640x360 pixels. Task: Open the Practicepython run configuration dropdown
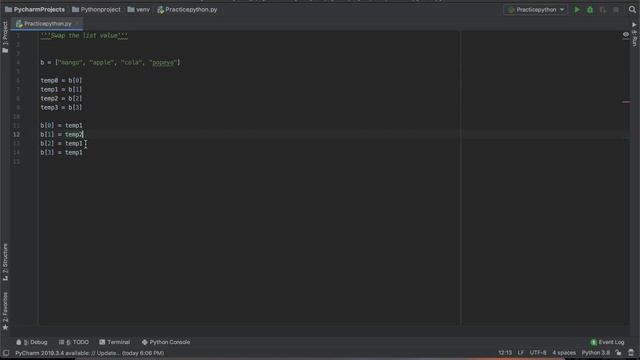click(x=536, y=10)
